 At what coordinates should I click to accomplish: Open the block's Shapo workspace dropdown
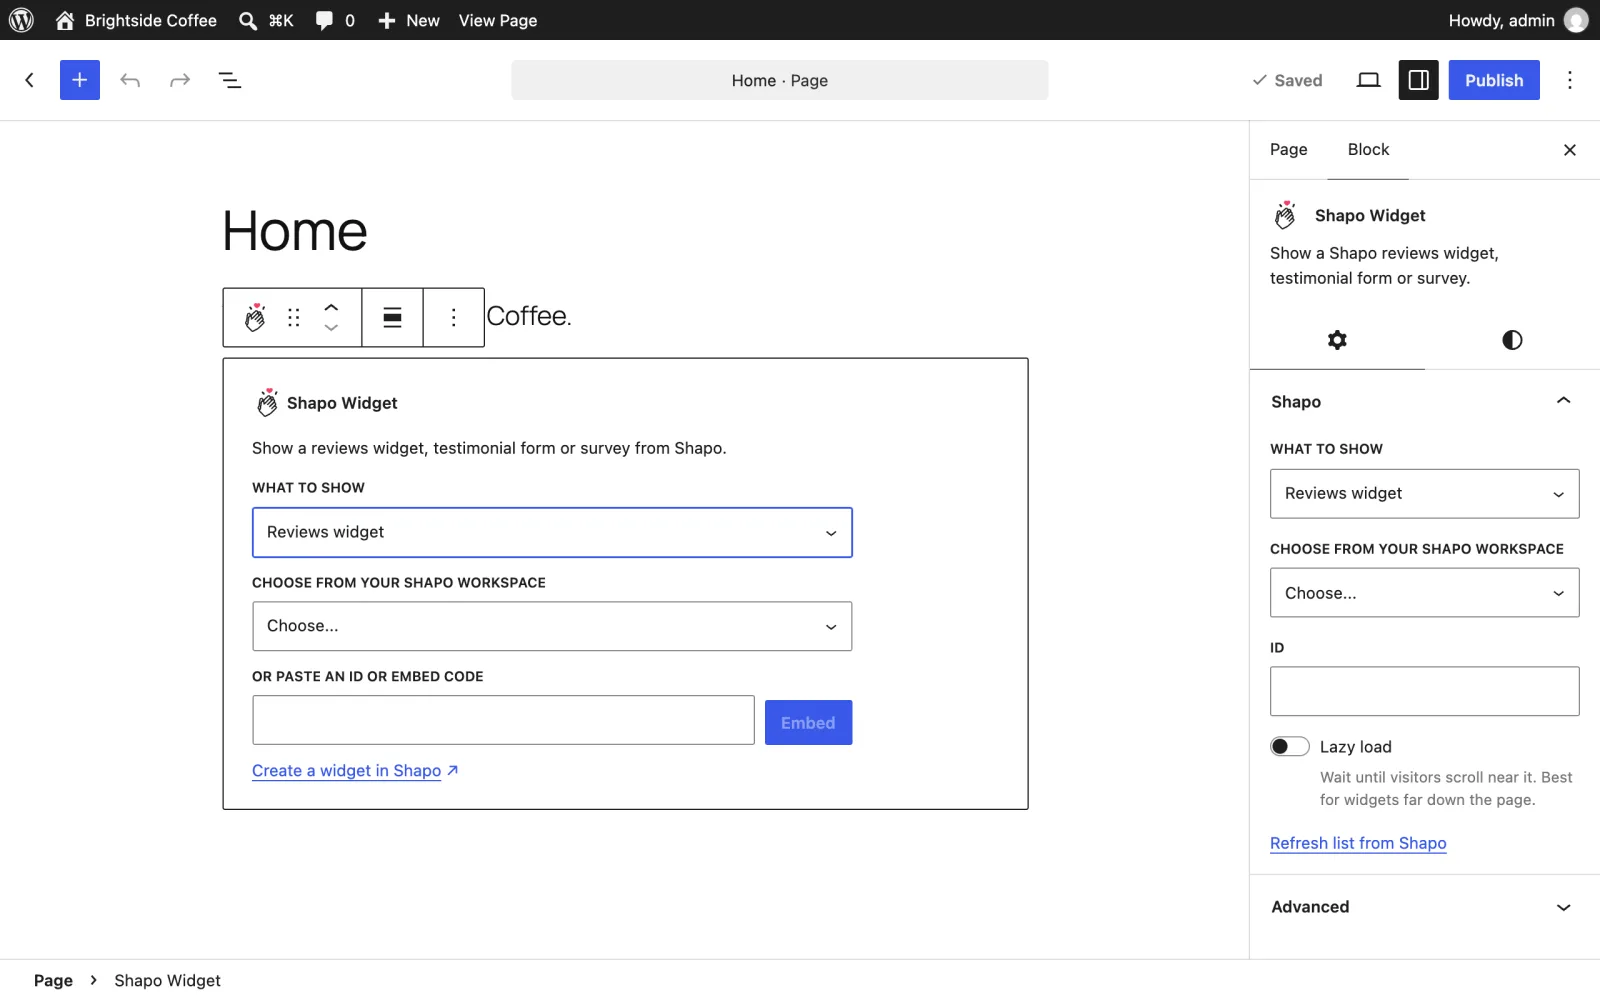point(552,626)
